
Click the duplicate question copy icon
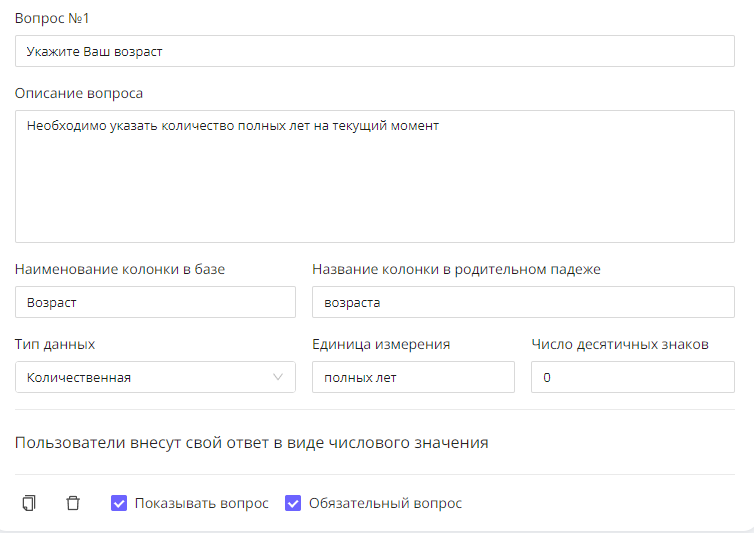pos(29,503)
